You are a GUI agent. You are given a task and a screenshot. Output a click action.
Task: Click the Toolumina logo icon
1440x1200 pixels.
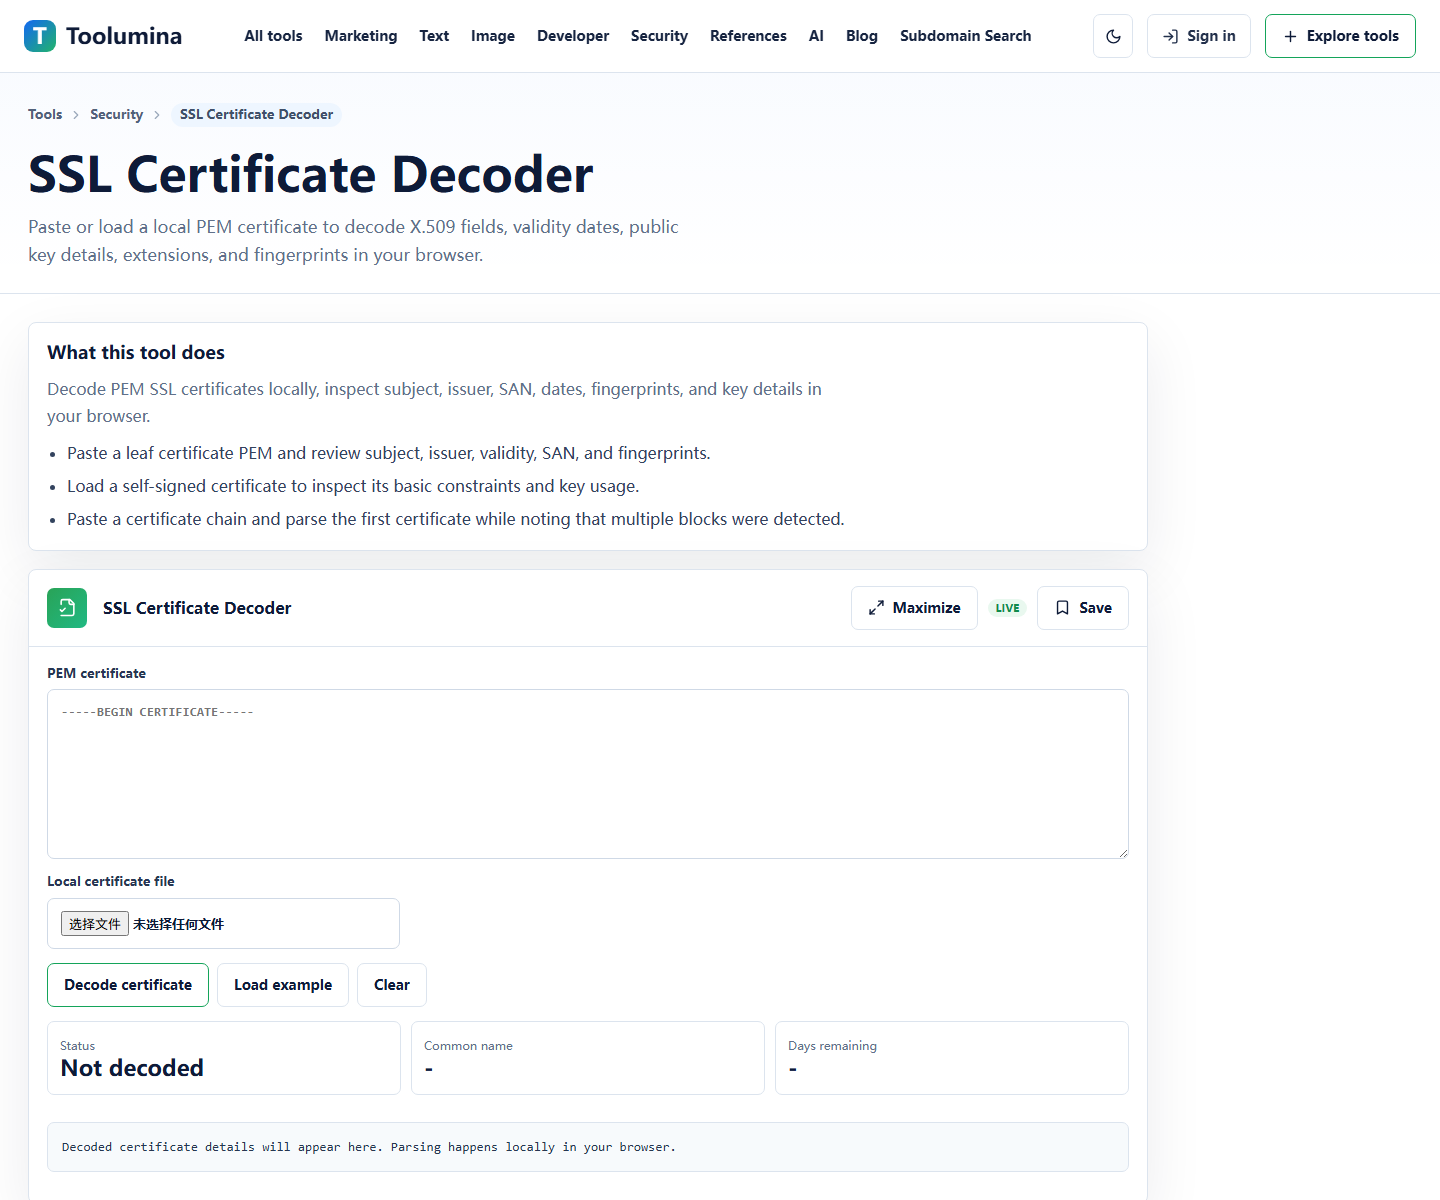pyautogui.click(x=40, y=36)
